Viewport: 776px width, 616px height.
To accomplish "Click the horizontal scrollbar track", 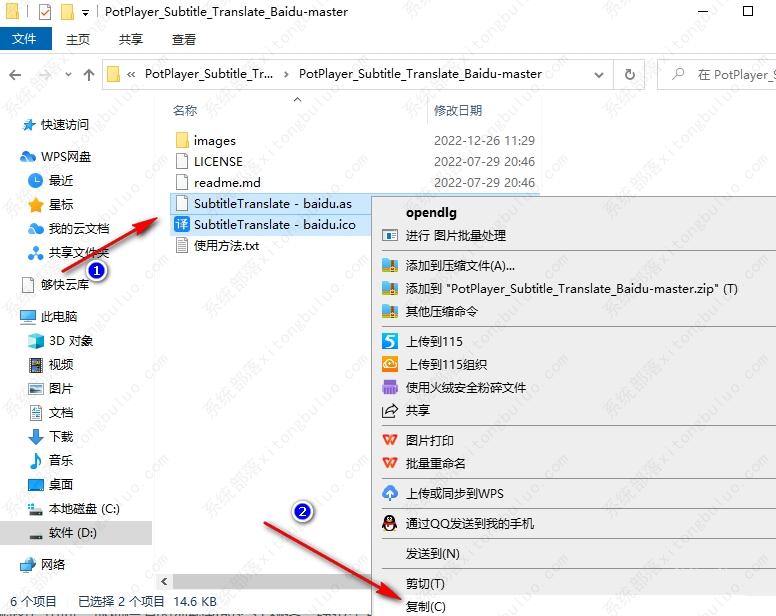I will pyautogui.click(x=272, y=581).
